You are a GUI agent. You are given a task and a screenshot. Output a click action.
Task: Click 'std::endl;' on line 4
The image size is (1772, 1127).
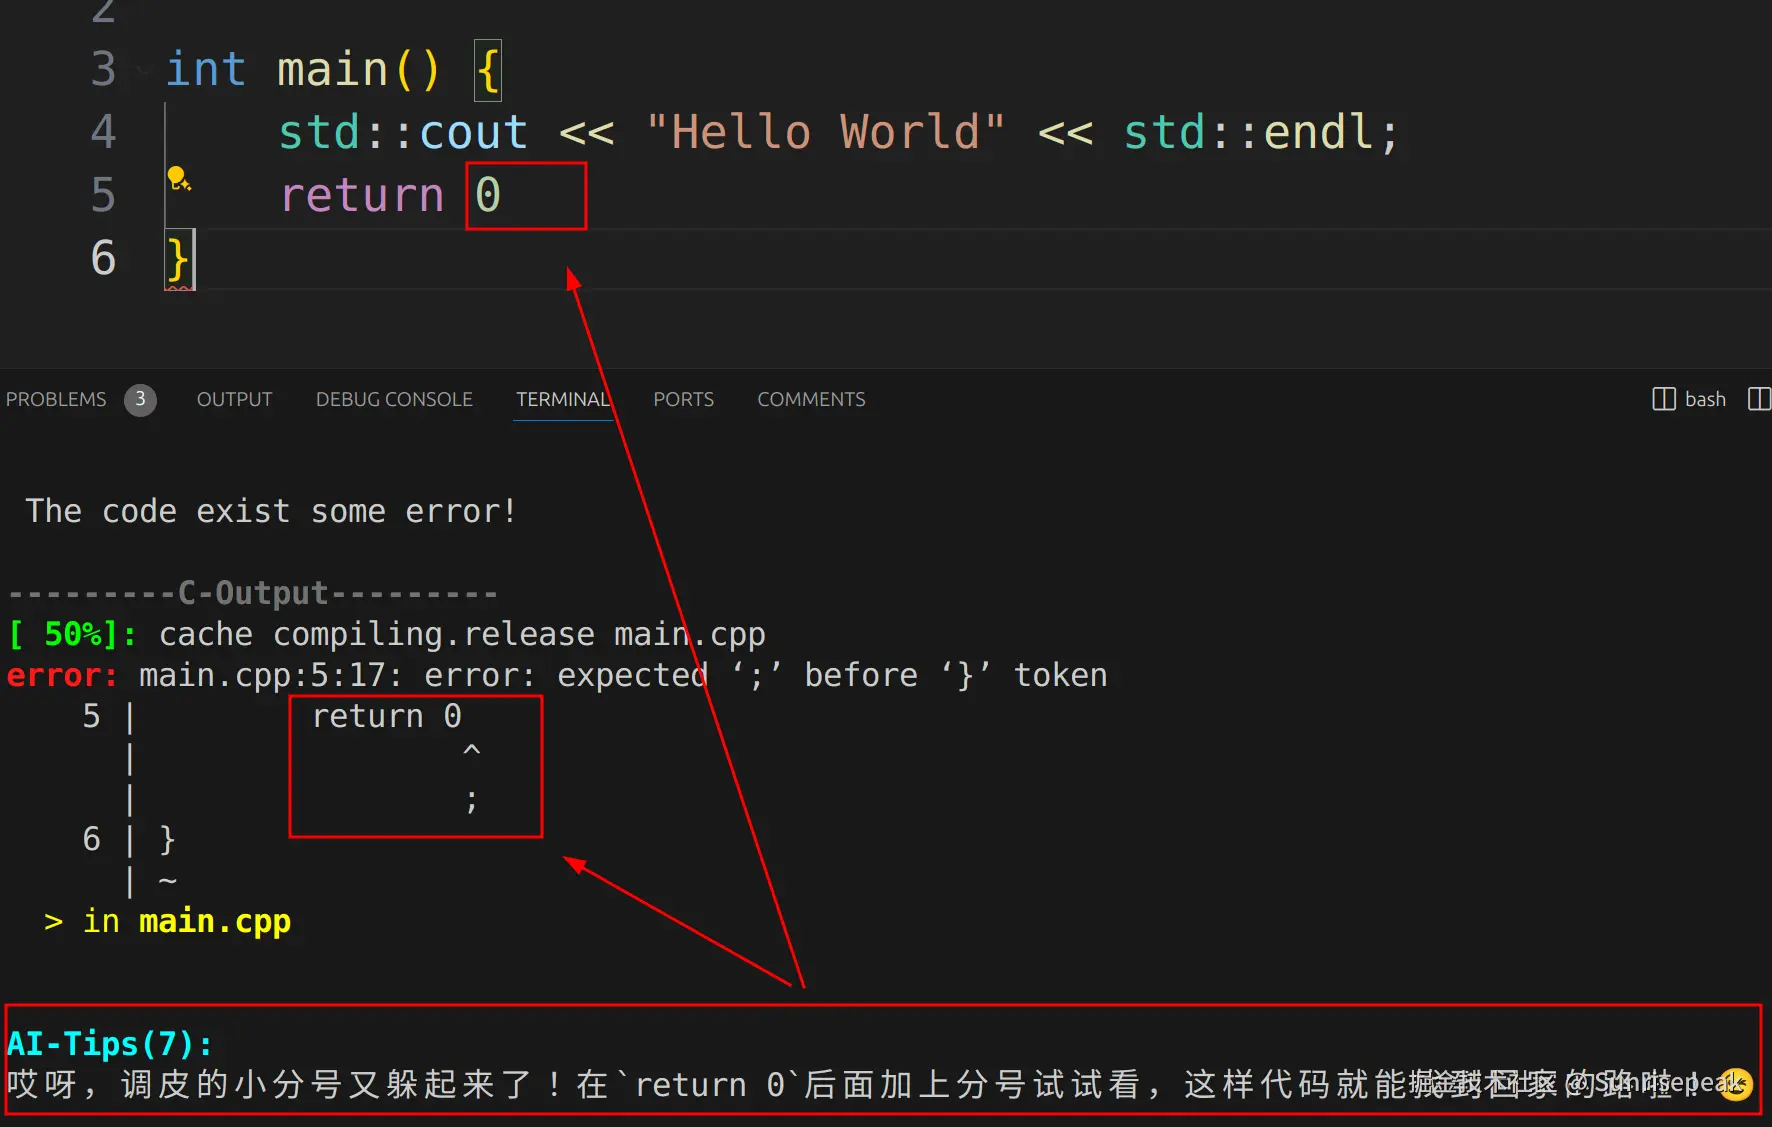click(x=1261, y=132)
